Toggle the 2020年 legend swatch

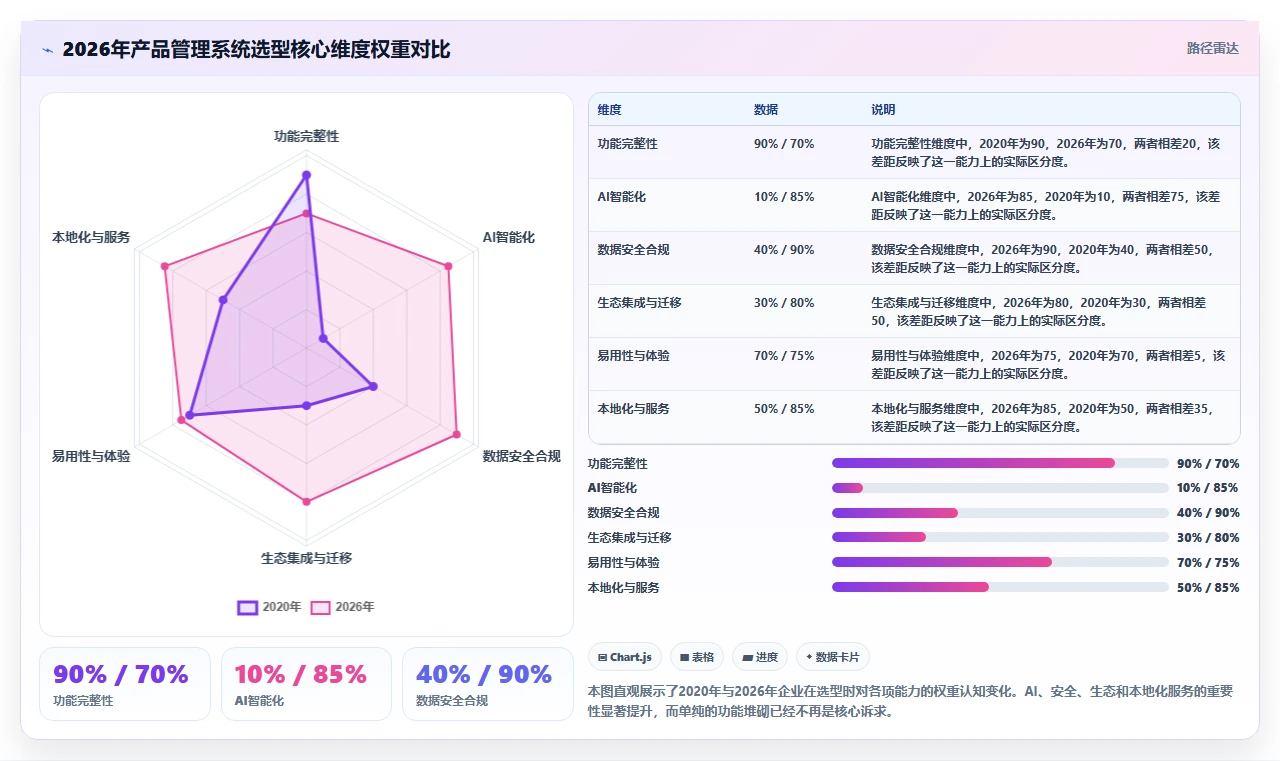247,607
